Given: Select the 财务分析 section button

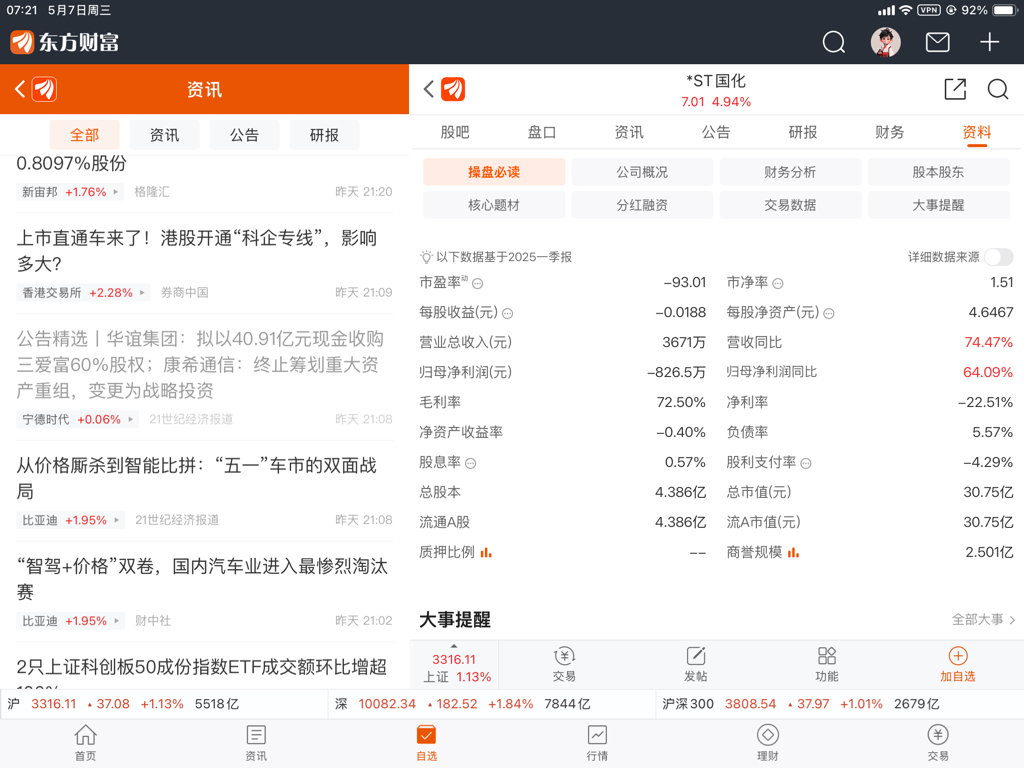Looking at the screenshot, I should pos(790,172).
